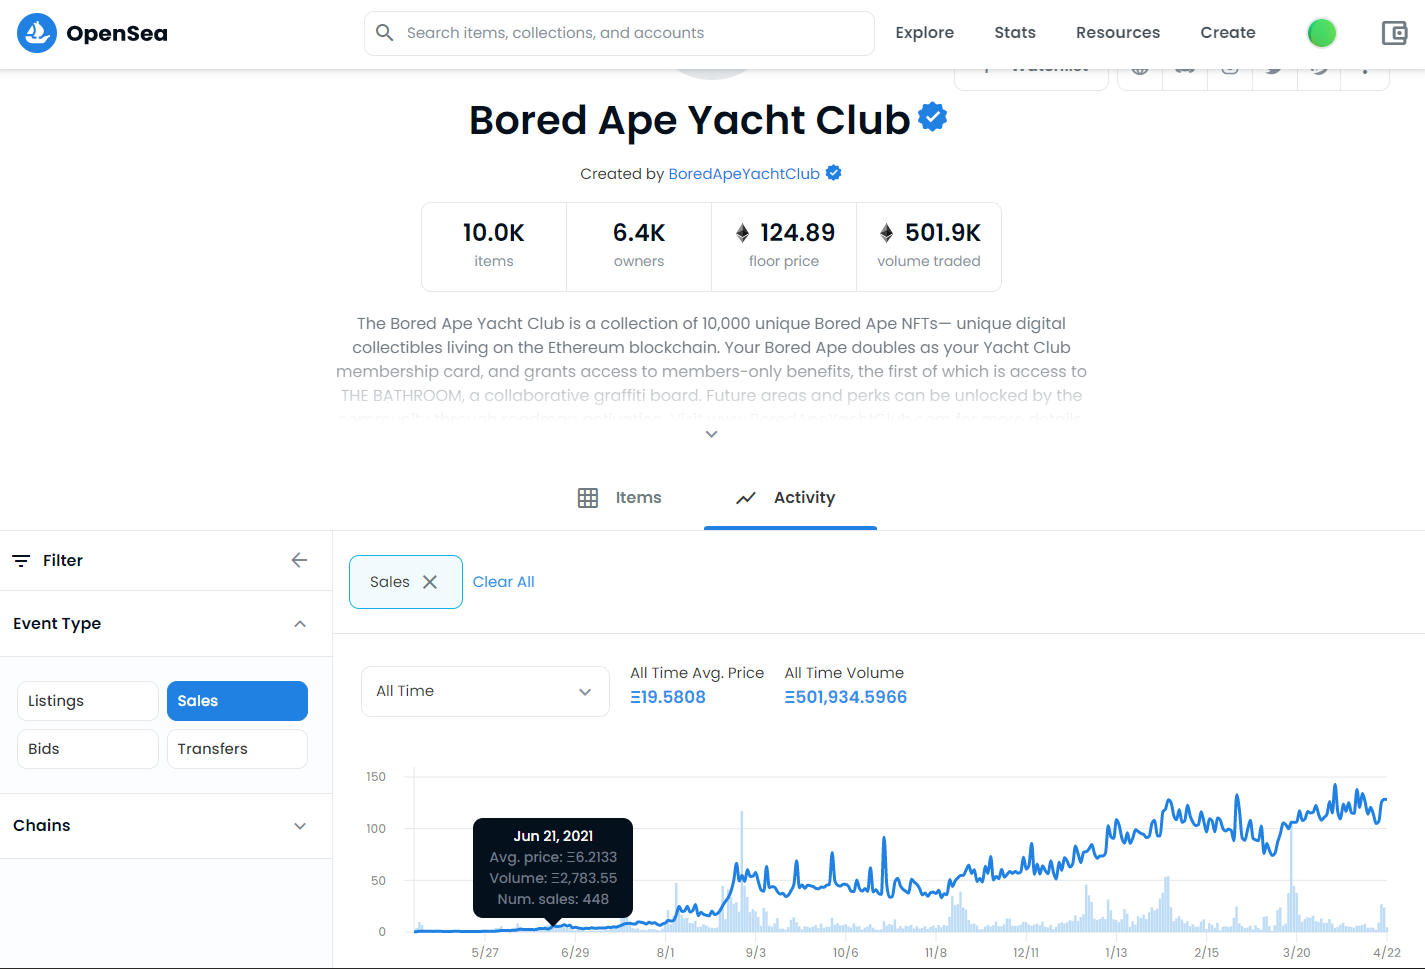Viewport: 1425px width, 969px height.
Task: Expand the Chains filter section
Action: tap(300, 826)
